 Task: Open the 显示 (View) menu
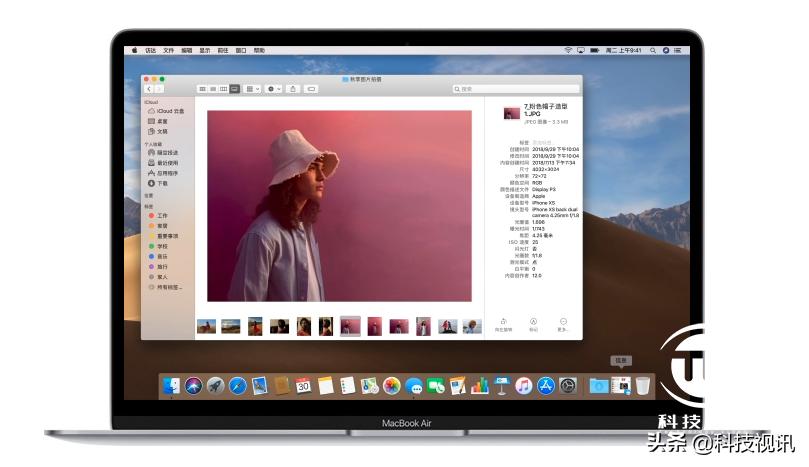tap(205, 51)
